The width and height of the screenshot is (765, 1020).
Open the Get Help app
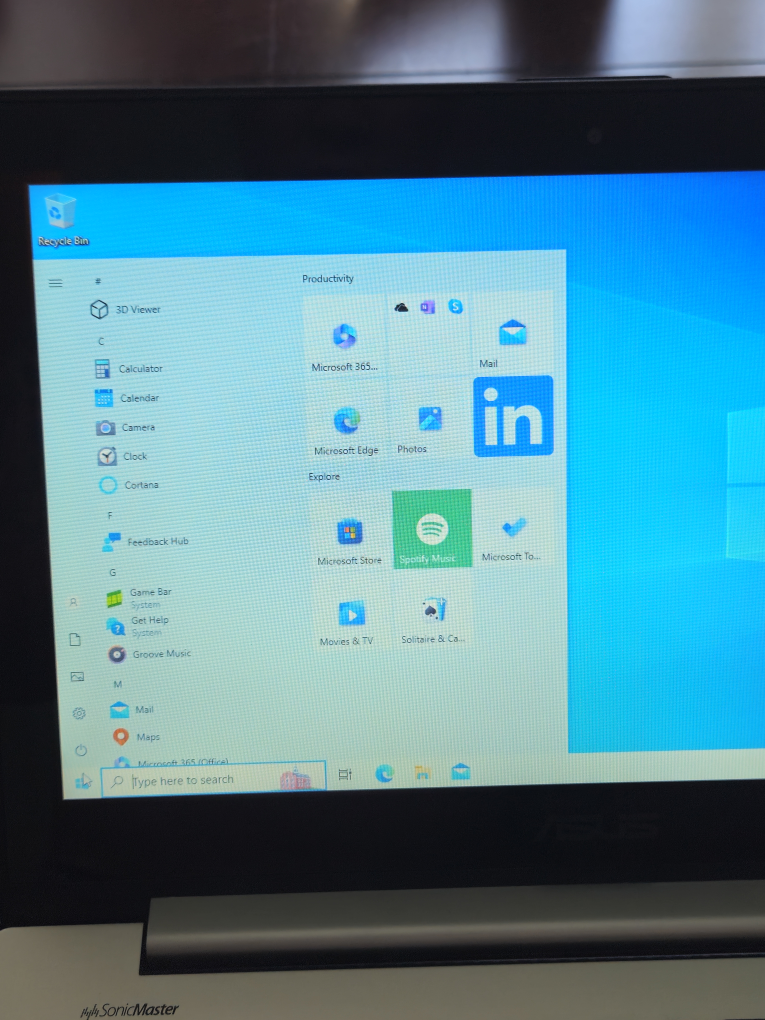[x=138, y=626]
